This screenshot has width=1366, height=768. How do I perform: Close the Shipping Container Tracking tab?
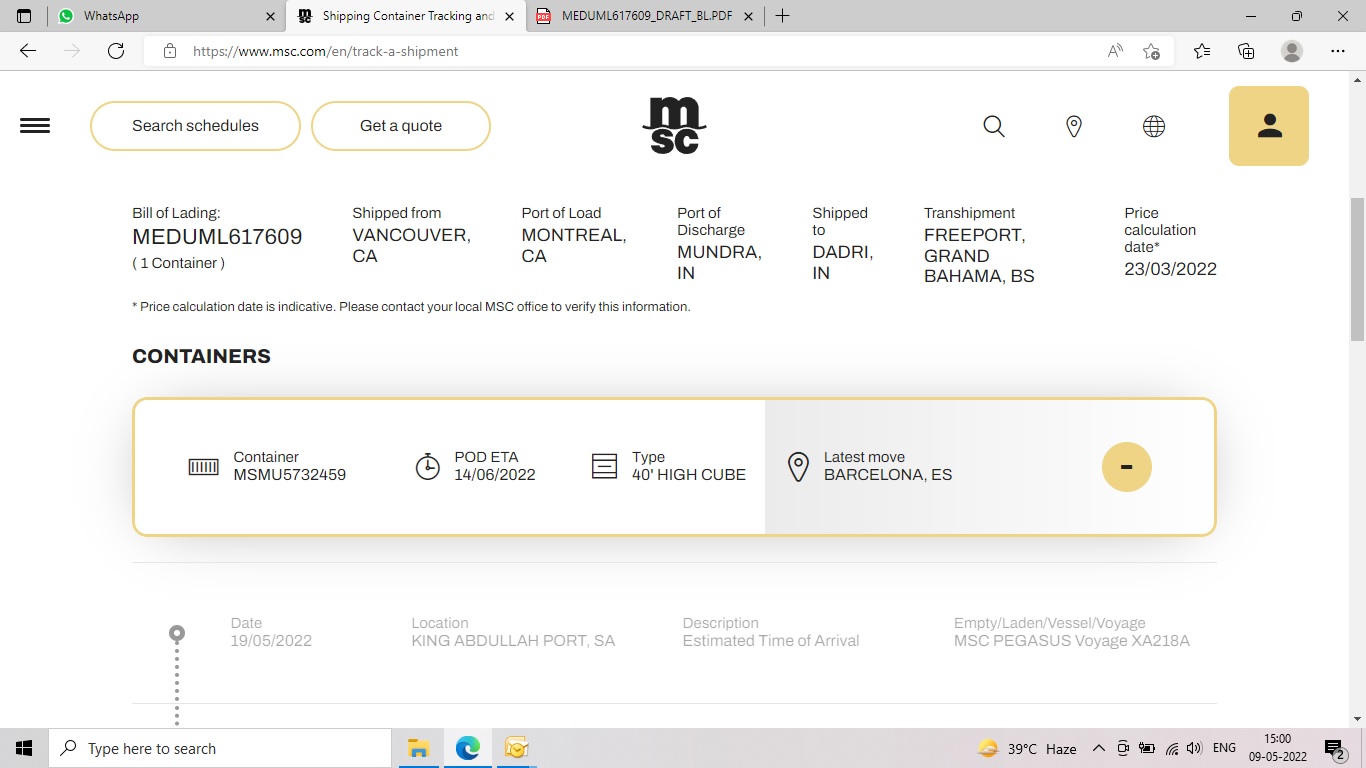[x=511, y=16]
